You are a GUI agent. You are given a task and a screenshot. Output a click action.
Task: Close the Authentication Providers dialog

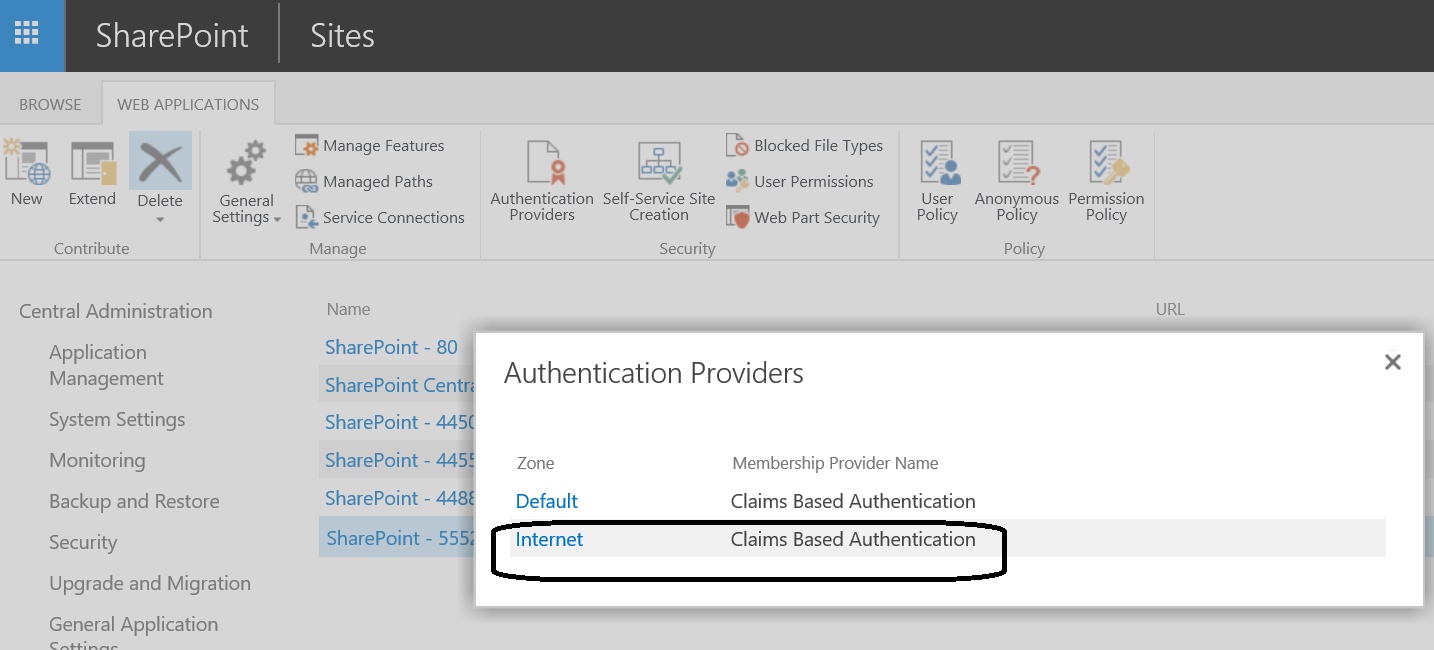click(1392, 362)
